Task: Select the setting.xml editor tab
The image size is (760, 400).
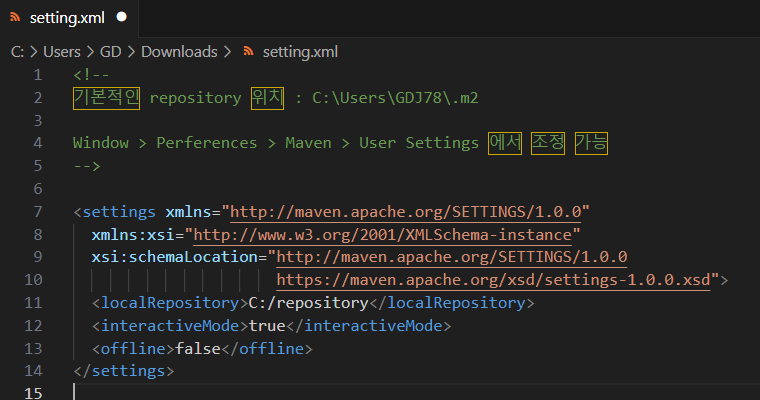Action: 69,18
